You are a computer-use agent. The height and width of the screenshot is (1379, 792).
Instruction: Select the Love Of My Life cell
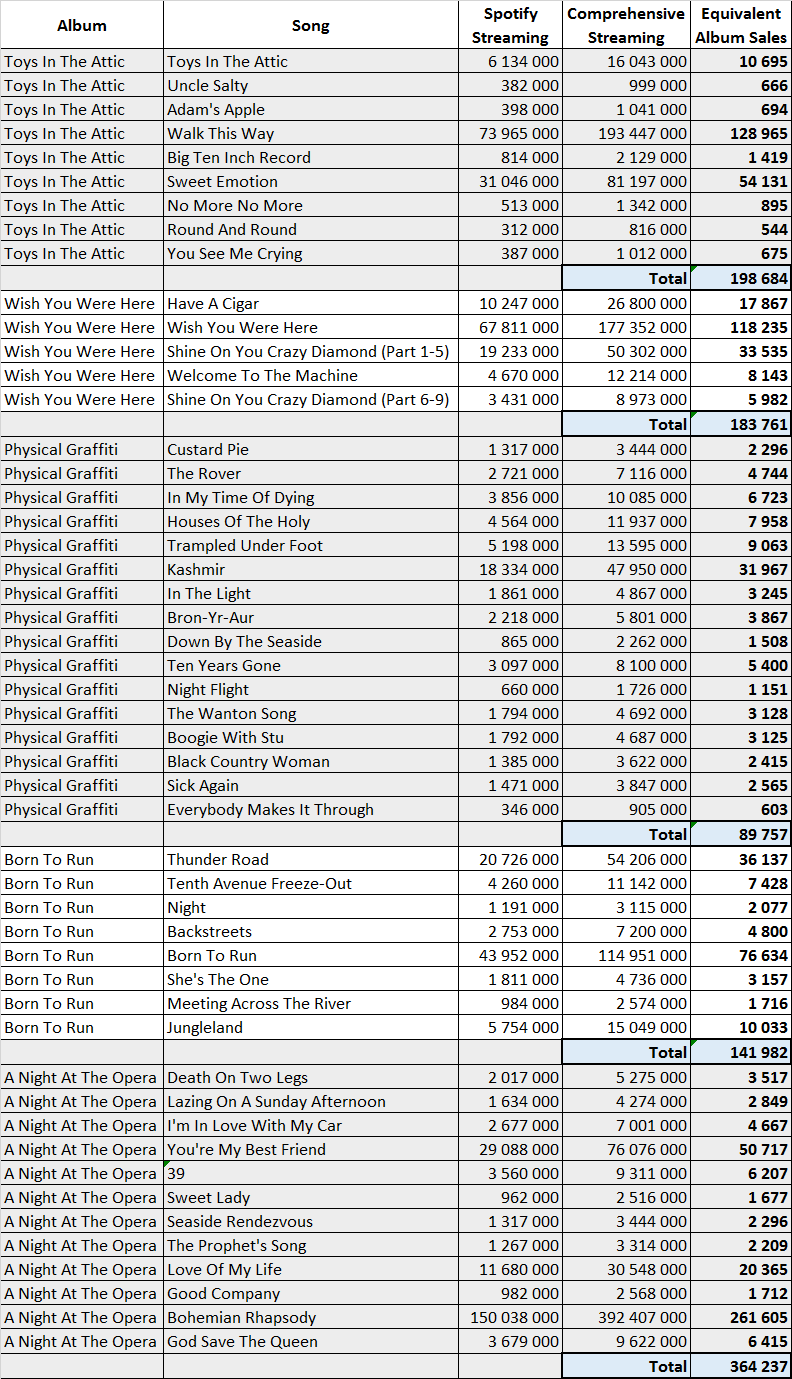tap(310, 1269)
